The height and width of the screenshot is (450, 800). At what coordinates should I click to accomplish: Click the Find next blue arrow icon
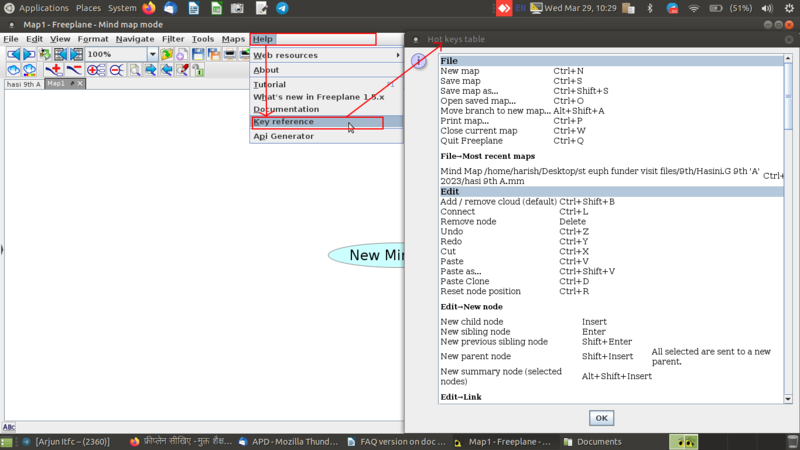point(151,70)
